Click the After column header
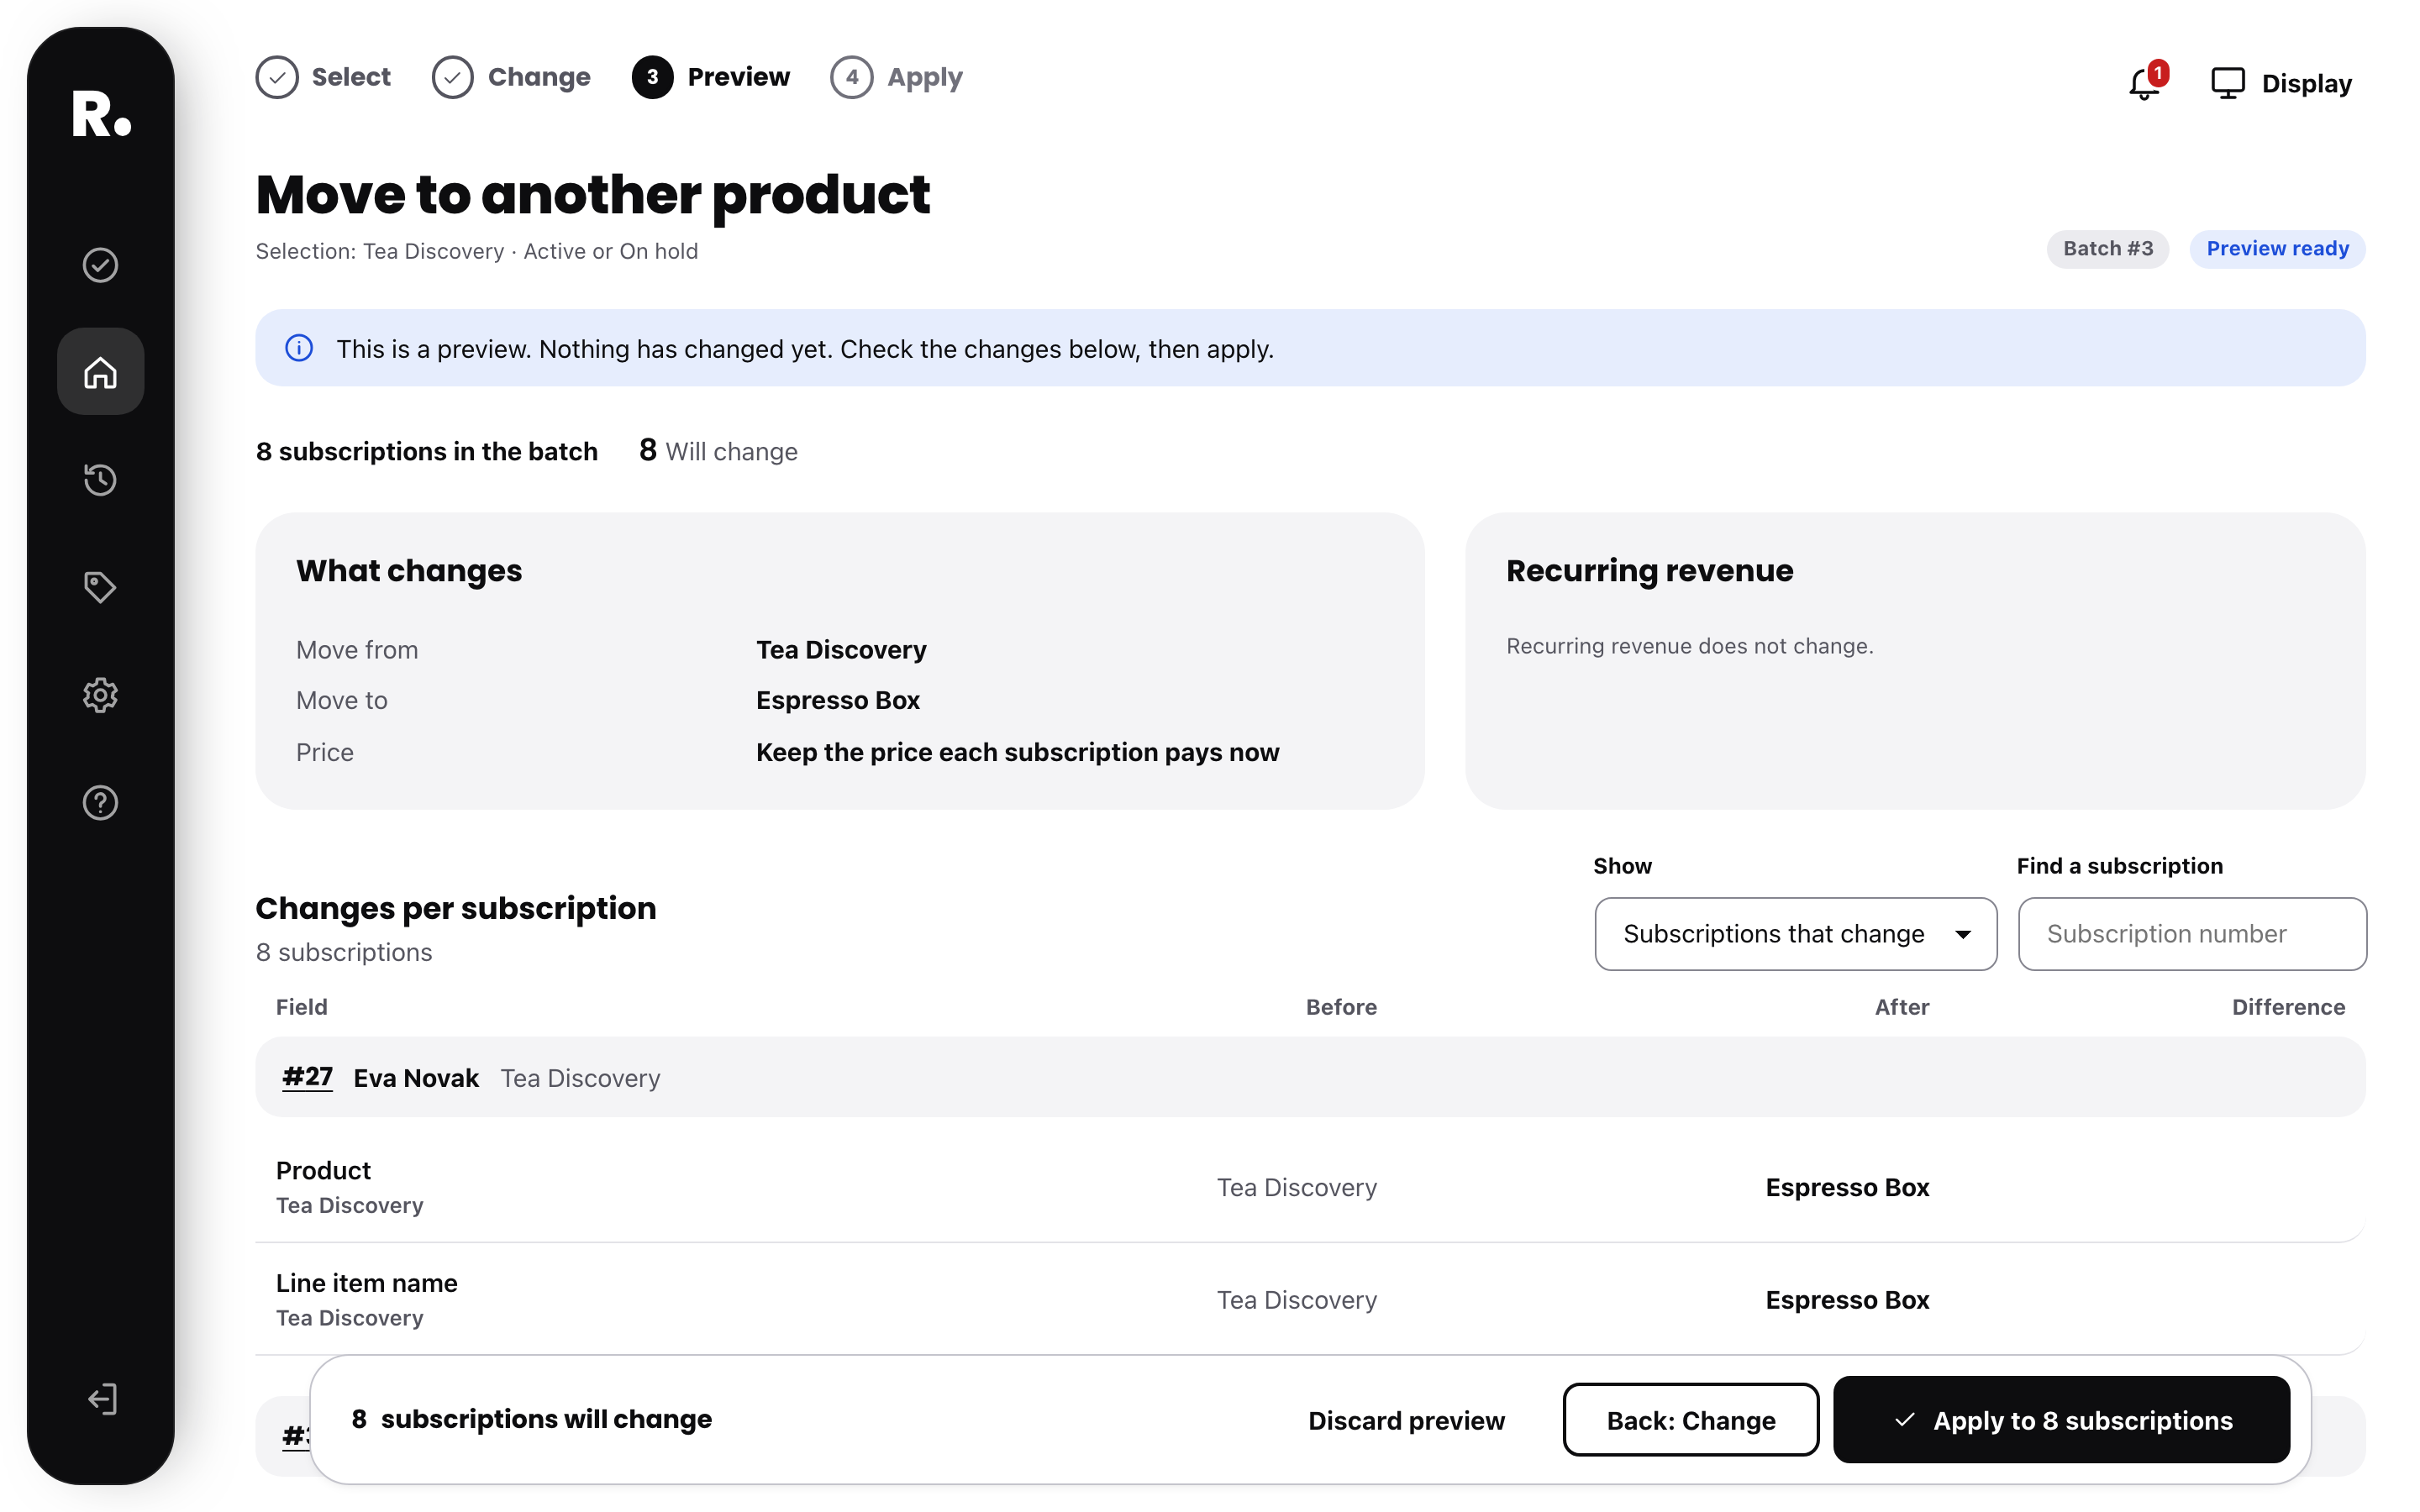This screenshot has width=2420, height=1512. (1901, 1007)
